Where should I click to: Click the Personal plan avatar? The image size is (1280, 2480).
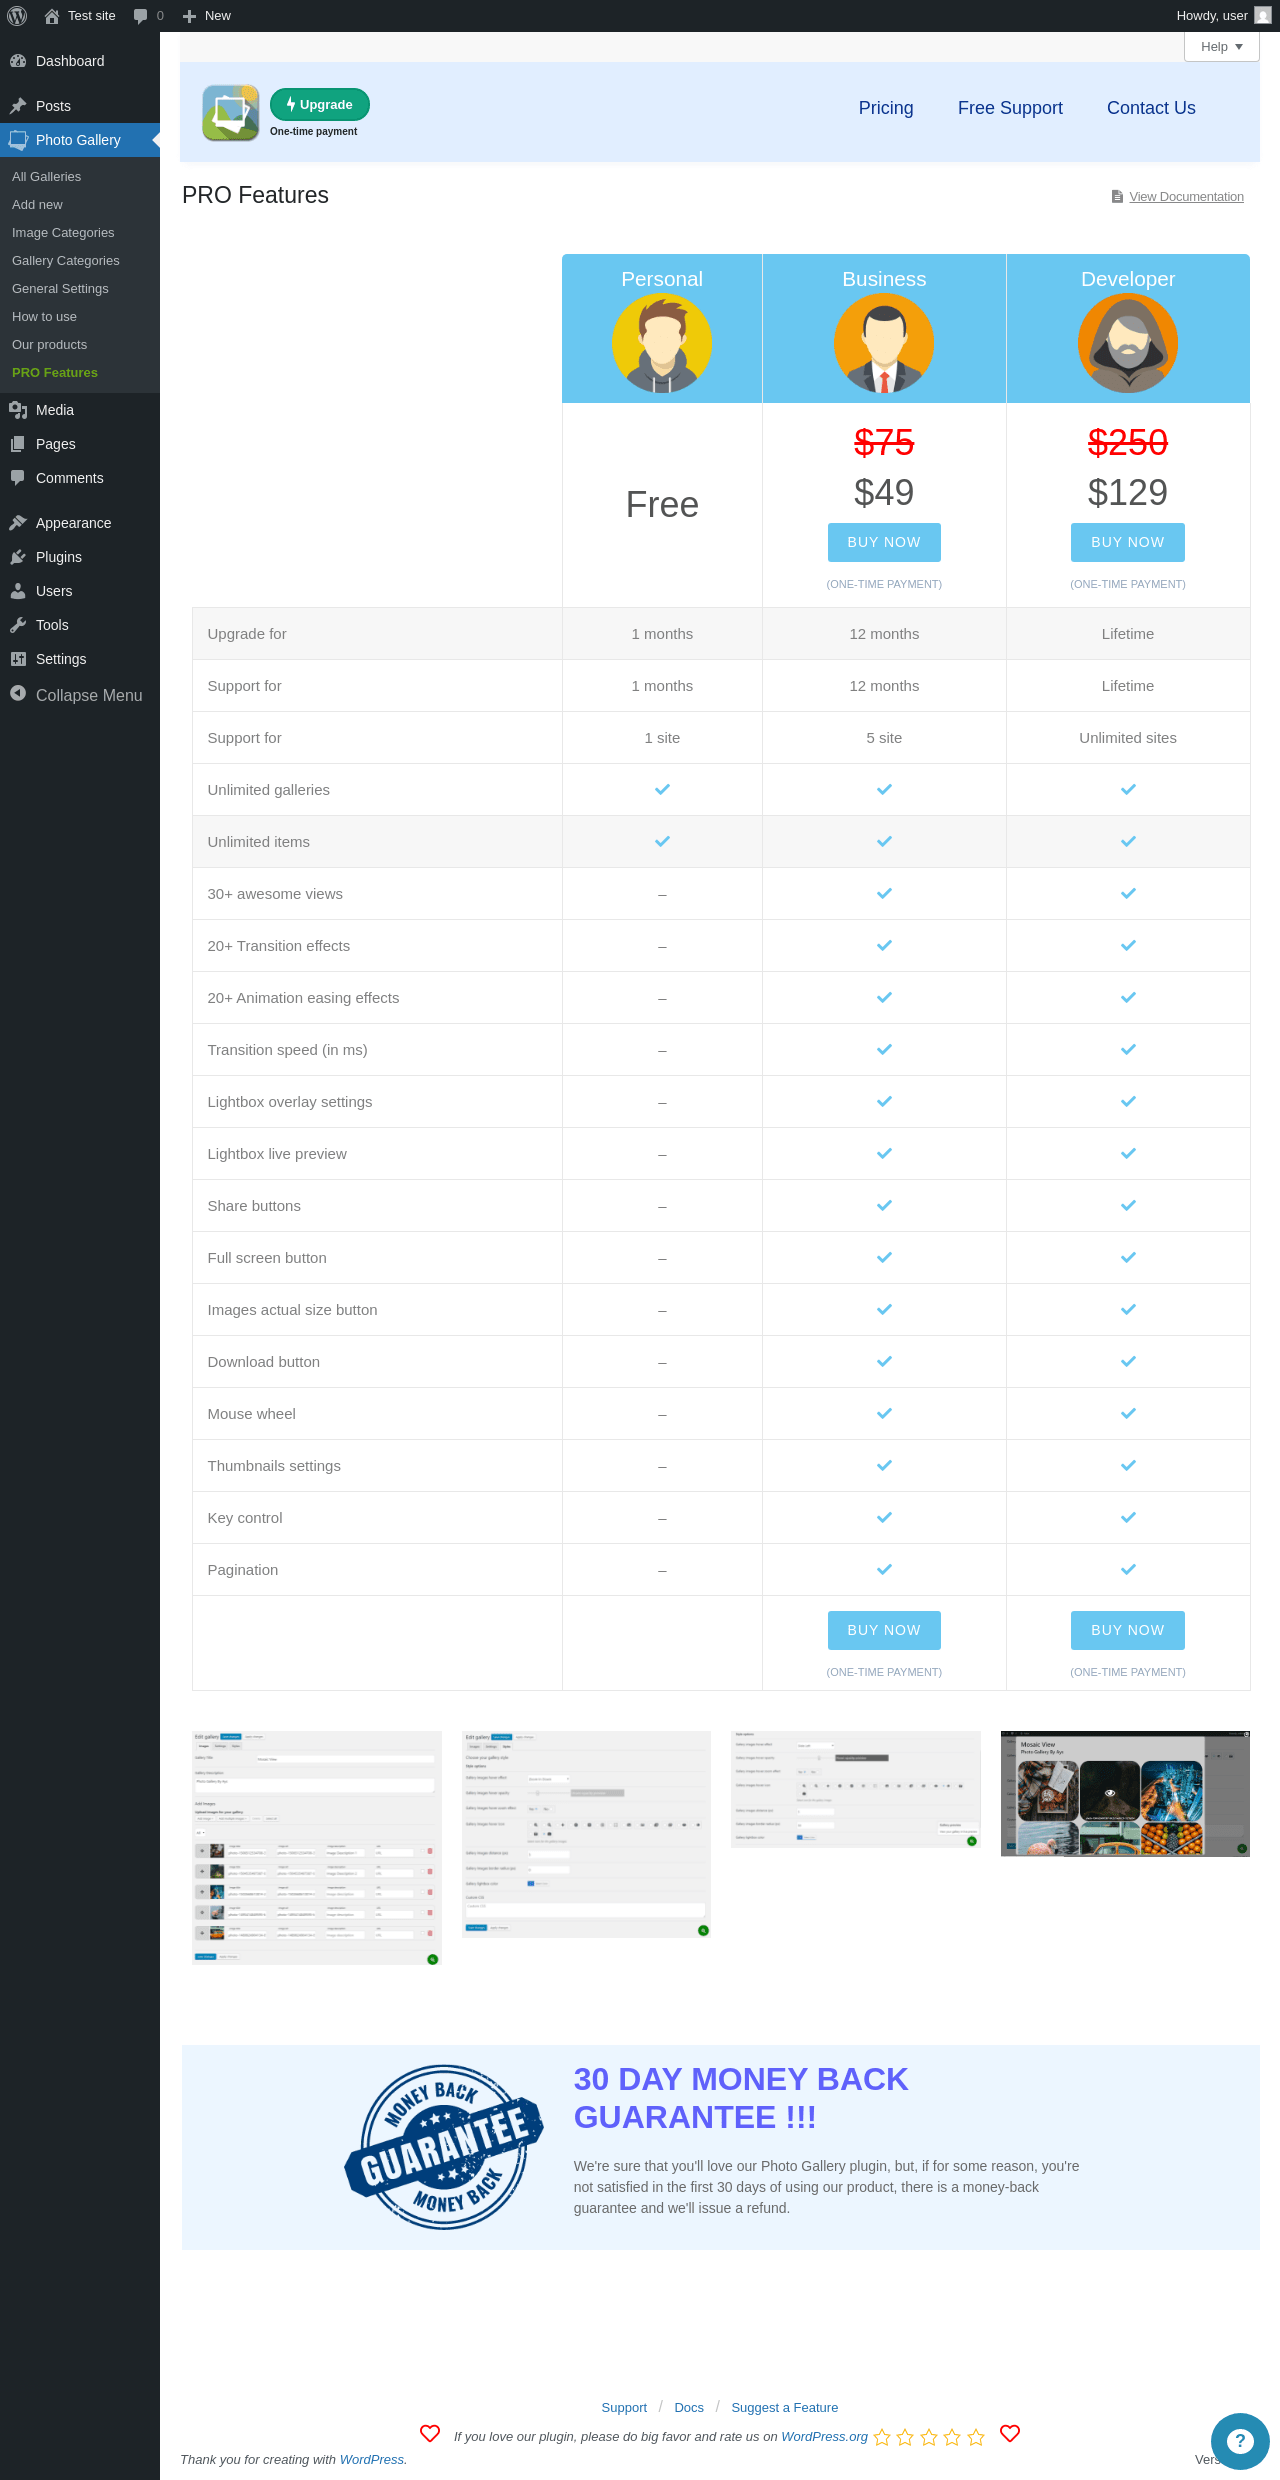(x=662, y=343)
